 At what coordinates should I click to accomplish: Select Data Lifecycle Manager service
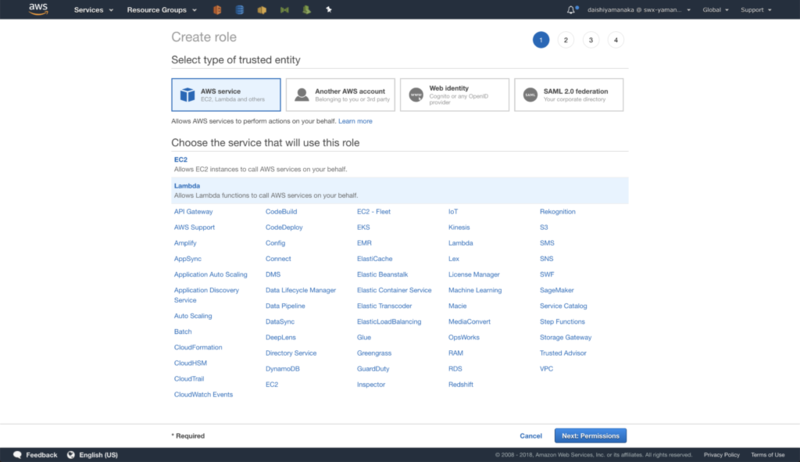pos(301,290)
